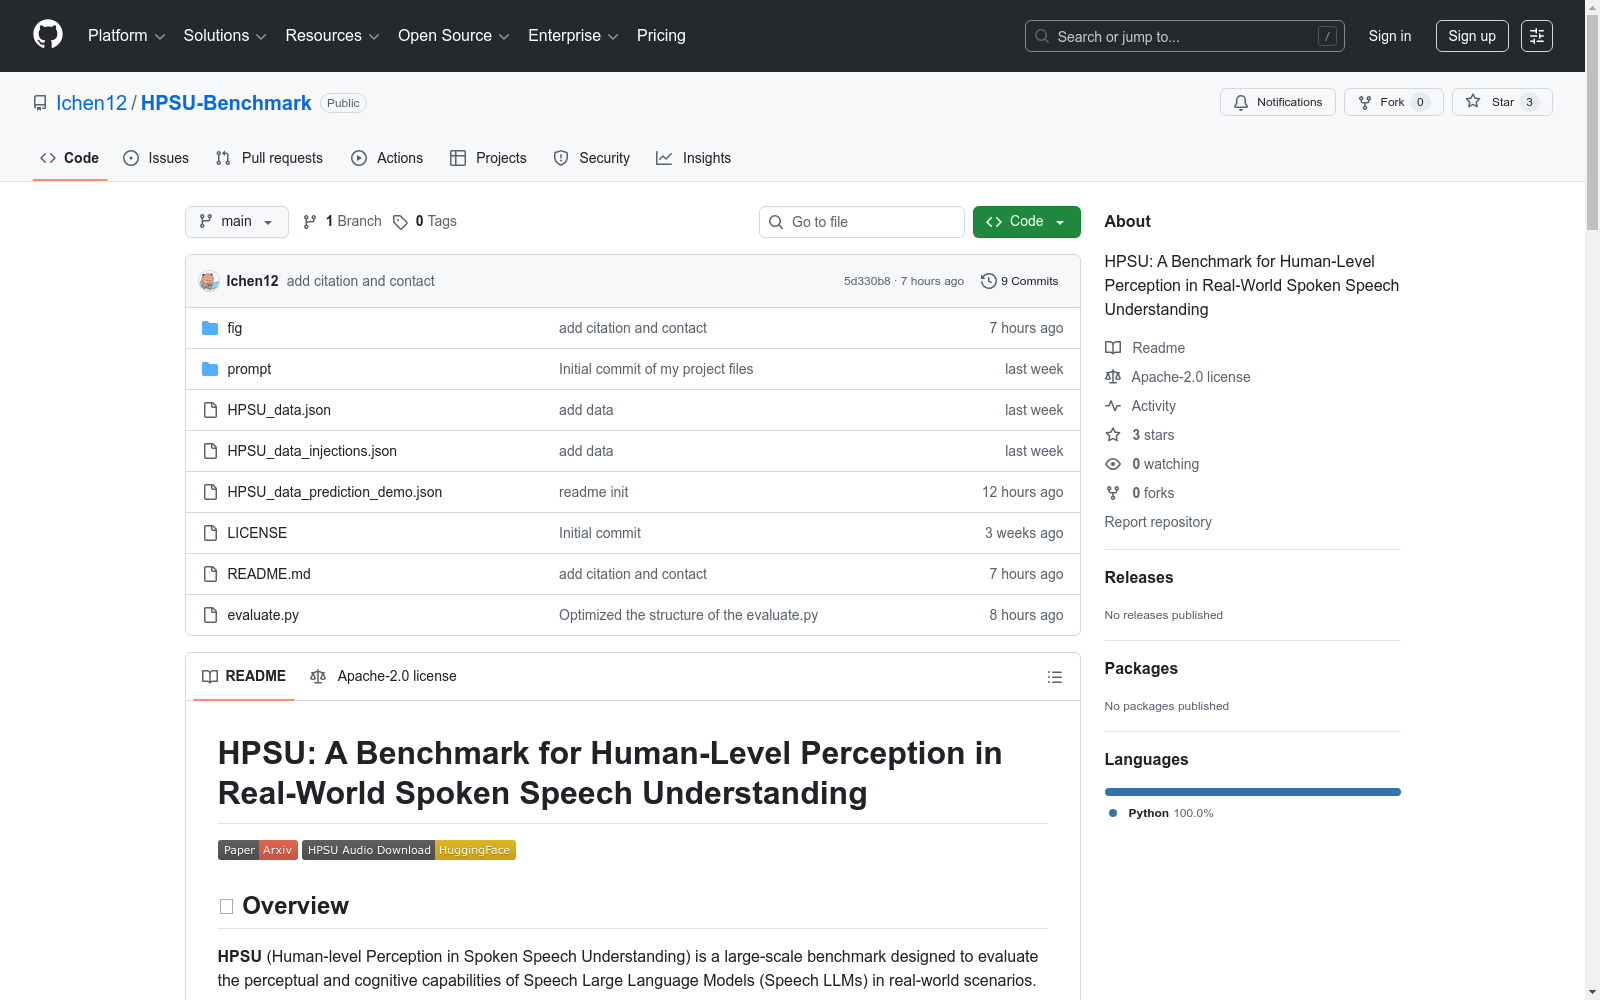Click the Notifications bell button
Screen dimensions: 1600x1000
click(1278, 102)
